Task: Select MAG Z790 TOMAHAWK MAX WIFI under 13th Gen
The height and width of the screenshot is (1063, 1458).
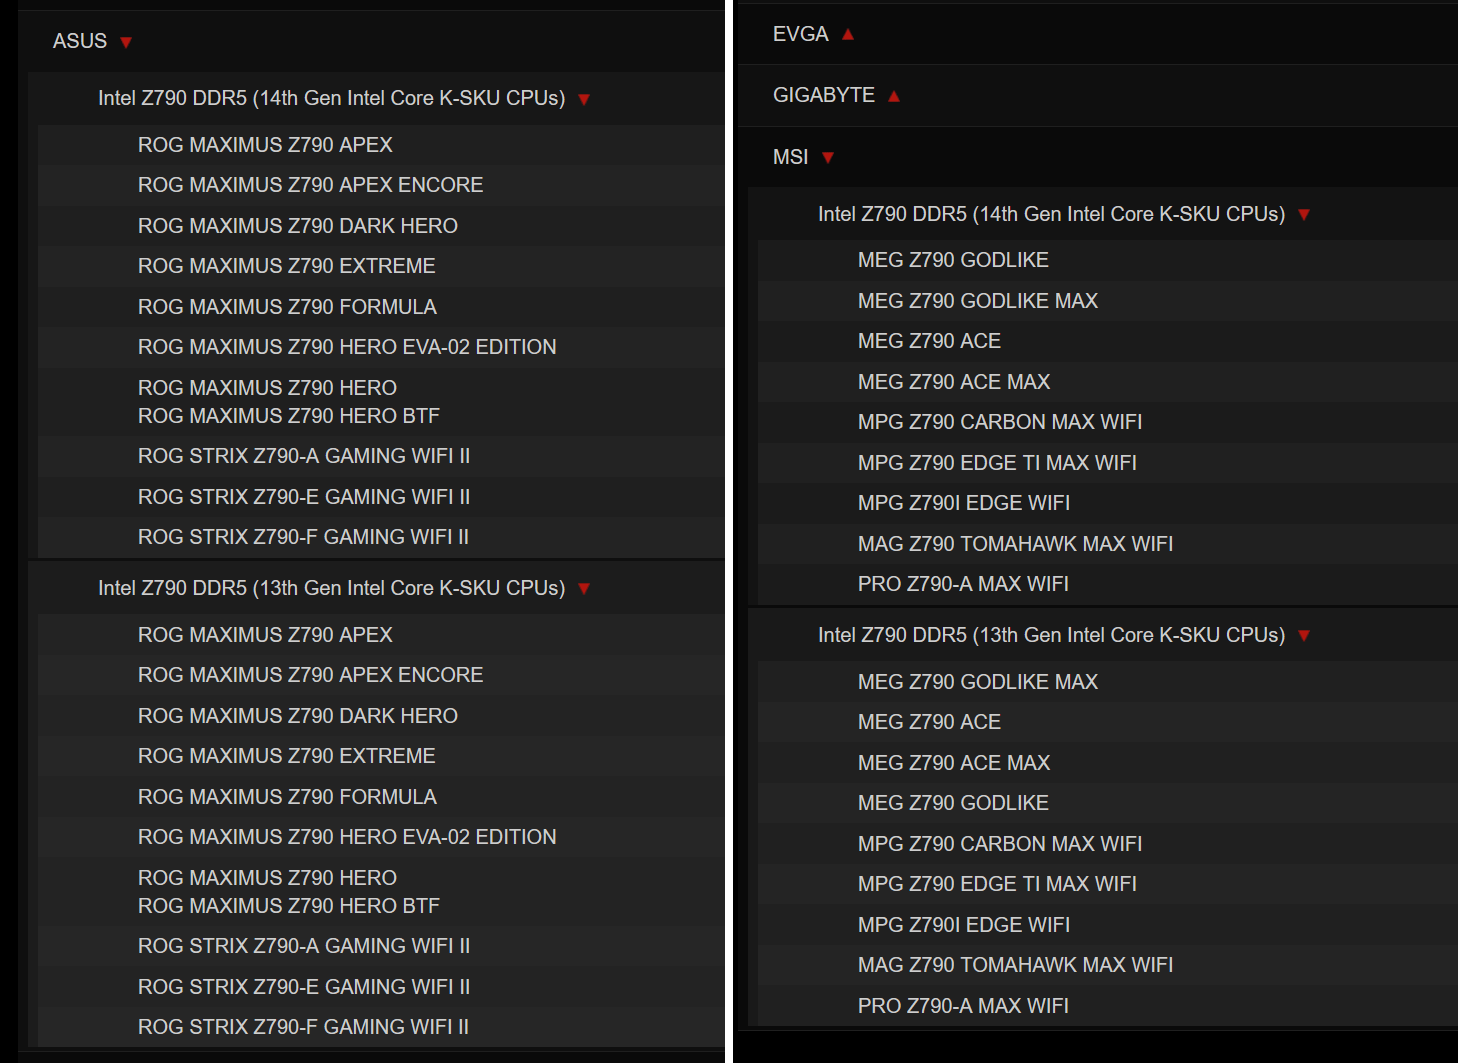Action: [x=1015, y=965]
